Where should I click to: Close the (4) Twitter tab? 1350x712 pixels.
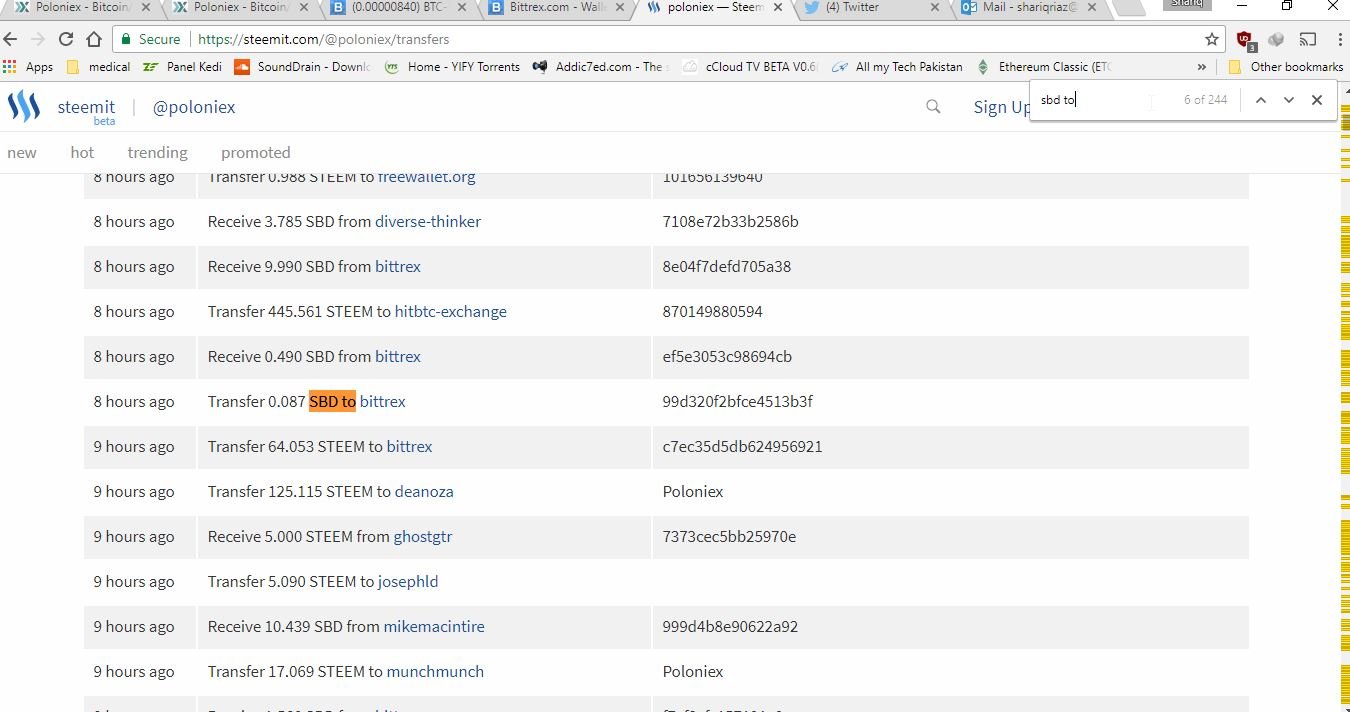point(935,8)
